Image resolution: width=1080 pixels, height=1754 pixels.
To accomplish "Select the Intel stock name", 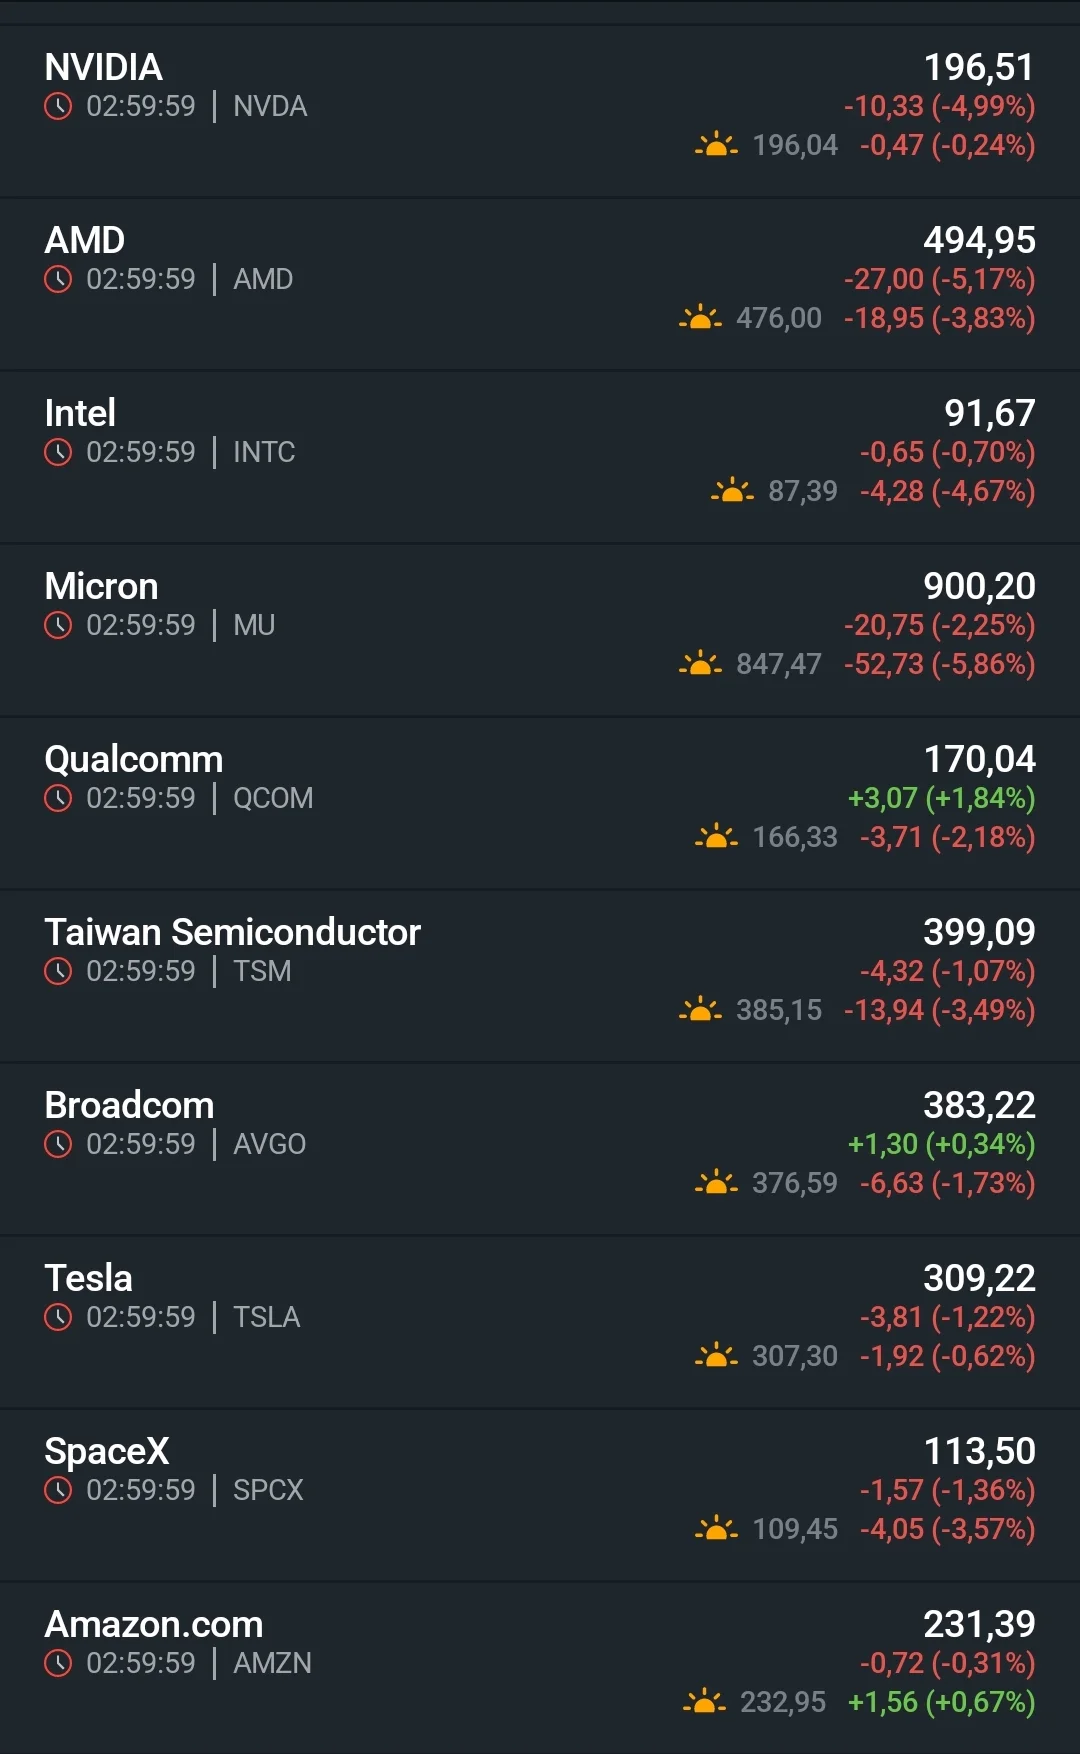I will 80,413.
